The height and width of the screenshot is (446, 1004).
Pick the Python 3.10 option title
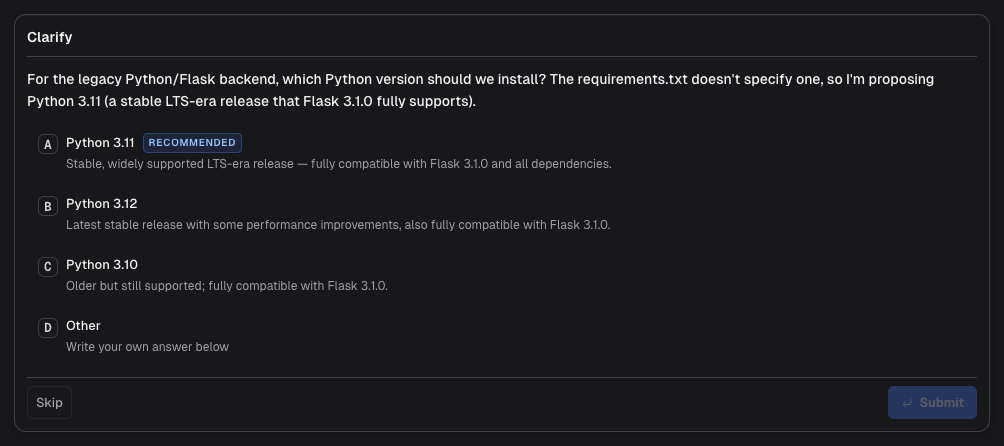pos(102,265)
